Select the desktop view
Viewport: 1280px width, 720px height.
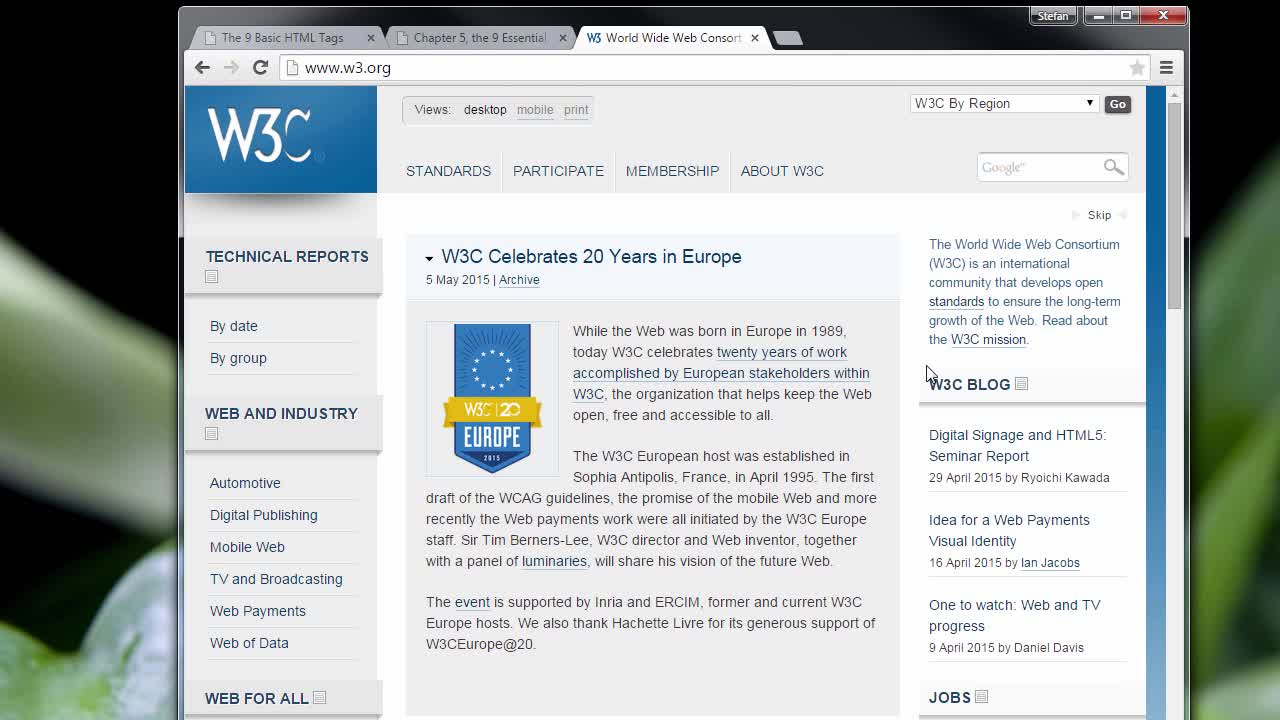tap(485, 110)
